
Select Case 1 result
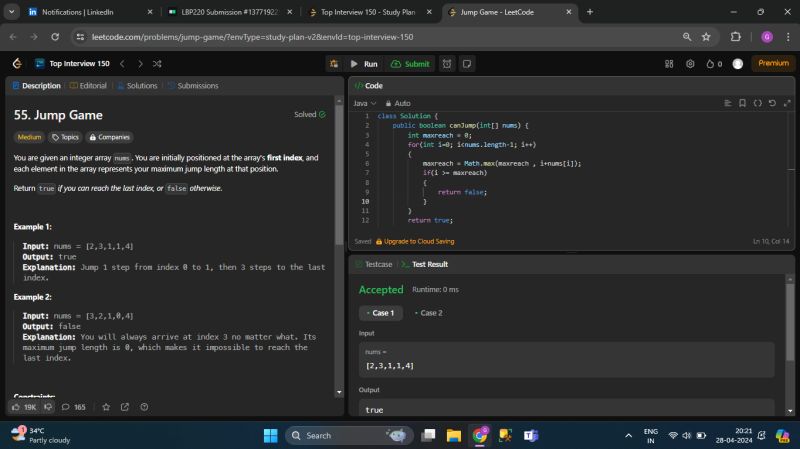pos(381,313)
